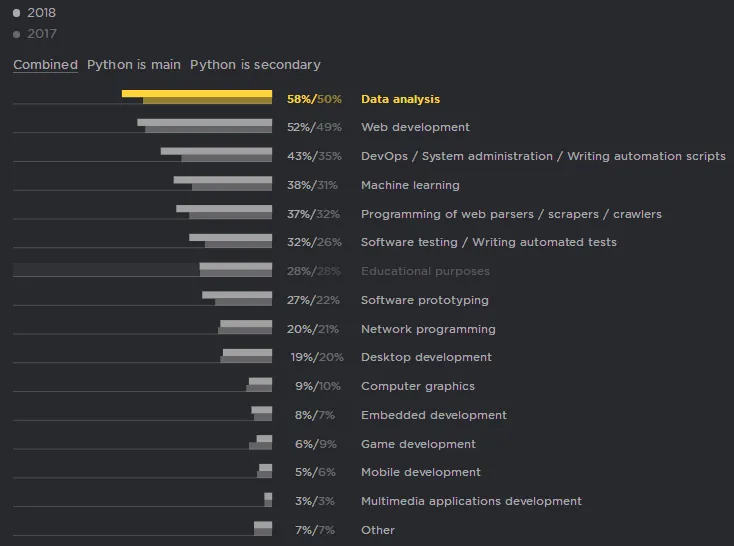Switch to the Combined tab
The image size is (734, 546).
pyautogui.click(x=45, y=65)
